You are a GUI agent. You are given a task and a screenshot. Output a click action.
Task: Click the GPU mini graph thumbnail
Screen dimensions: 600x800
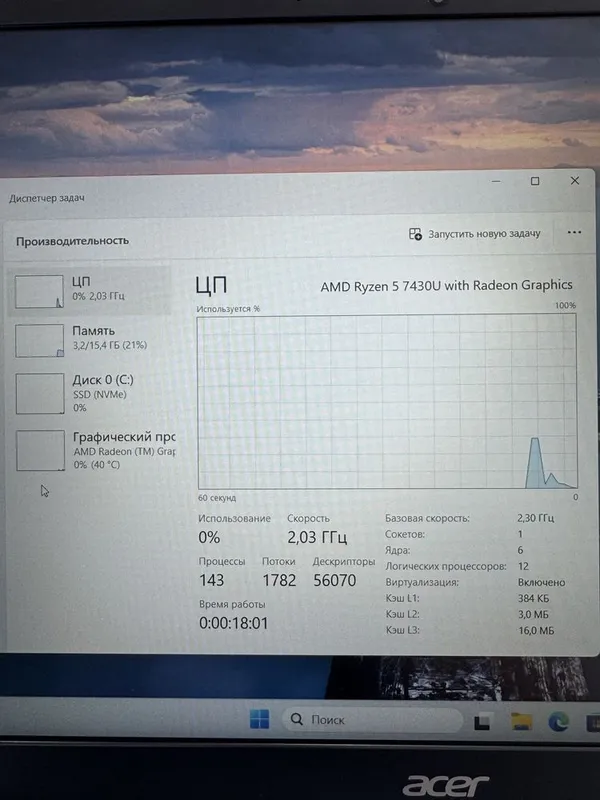point(40,451)
